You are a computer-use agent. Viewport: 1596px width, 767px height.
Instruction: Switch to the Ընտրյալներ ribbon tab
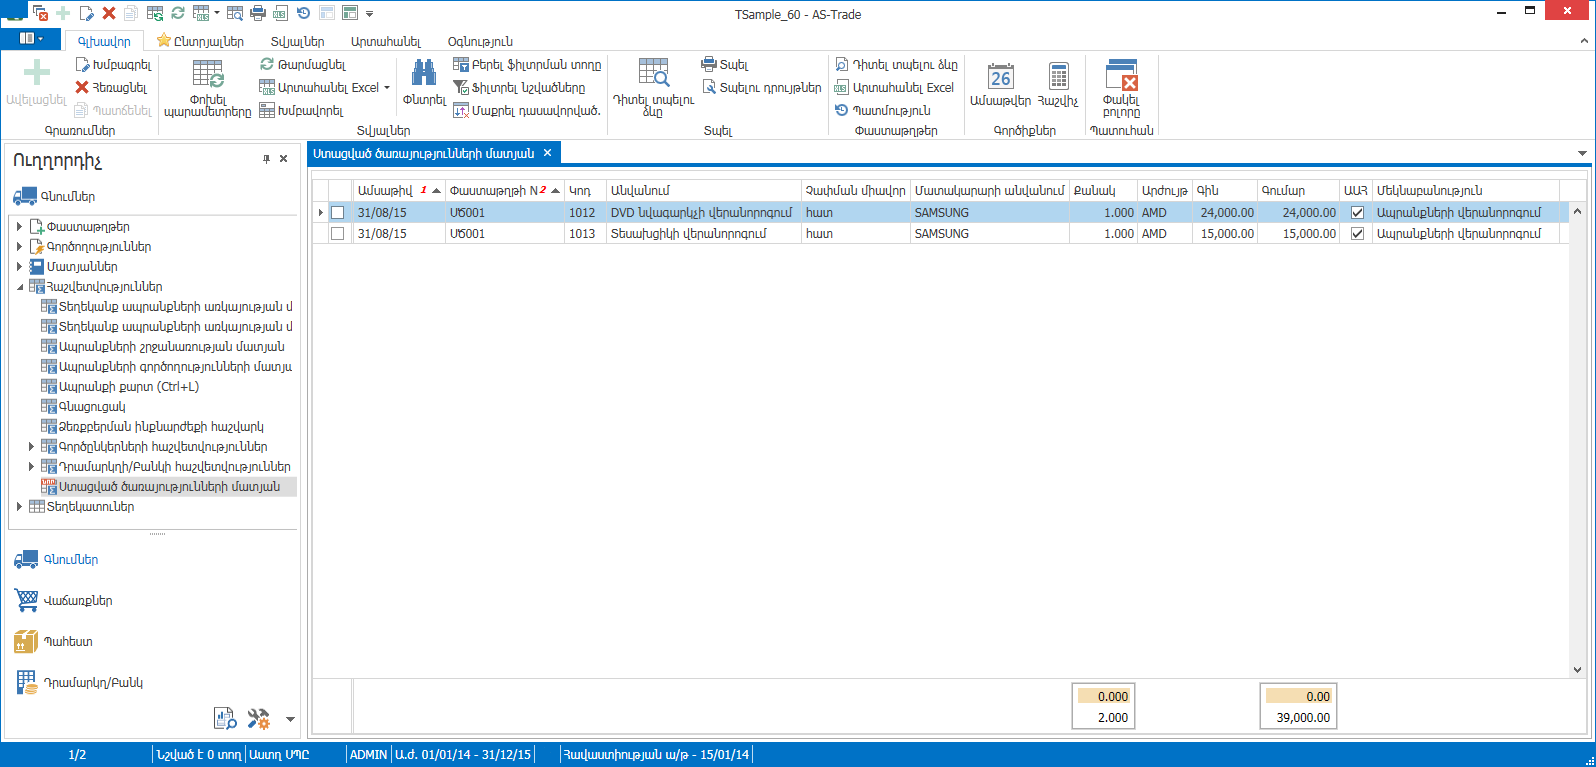(201, 41)
